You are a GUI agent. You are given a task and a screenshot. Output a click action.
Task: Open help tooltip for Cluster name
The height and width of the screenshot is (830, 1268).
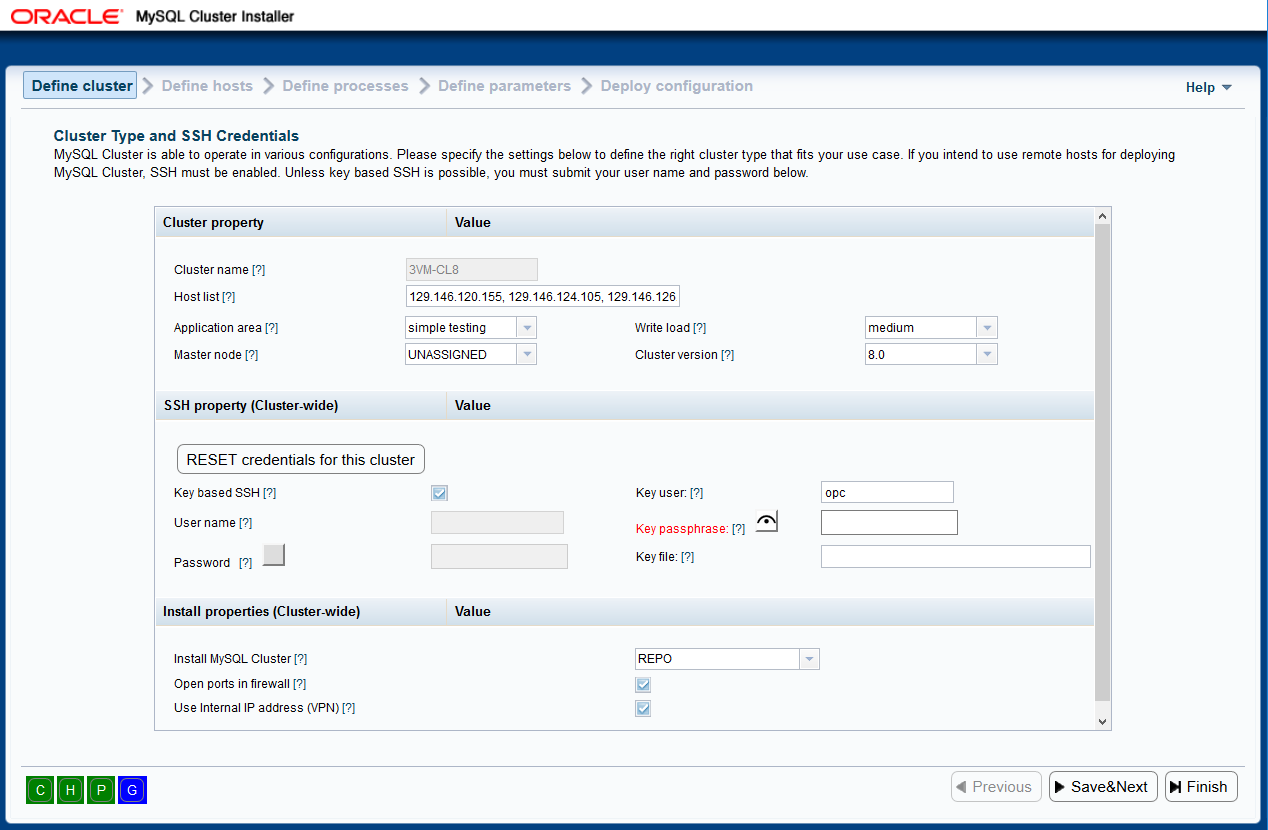tap(258, 270)
